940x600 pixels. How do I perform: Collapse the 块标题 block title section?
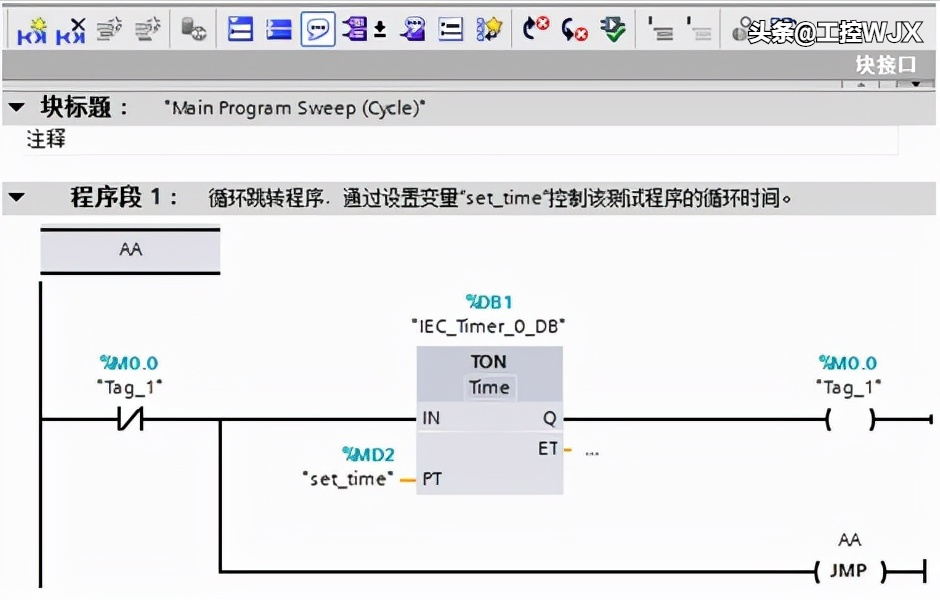pyautogui.click(x=16, y=107)
